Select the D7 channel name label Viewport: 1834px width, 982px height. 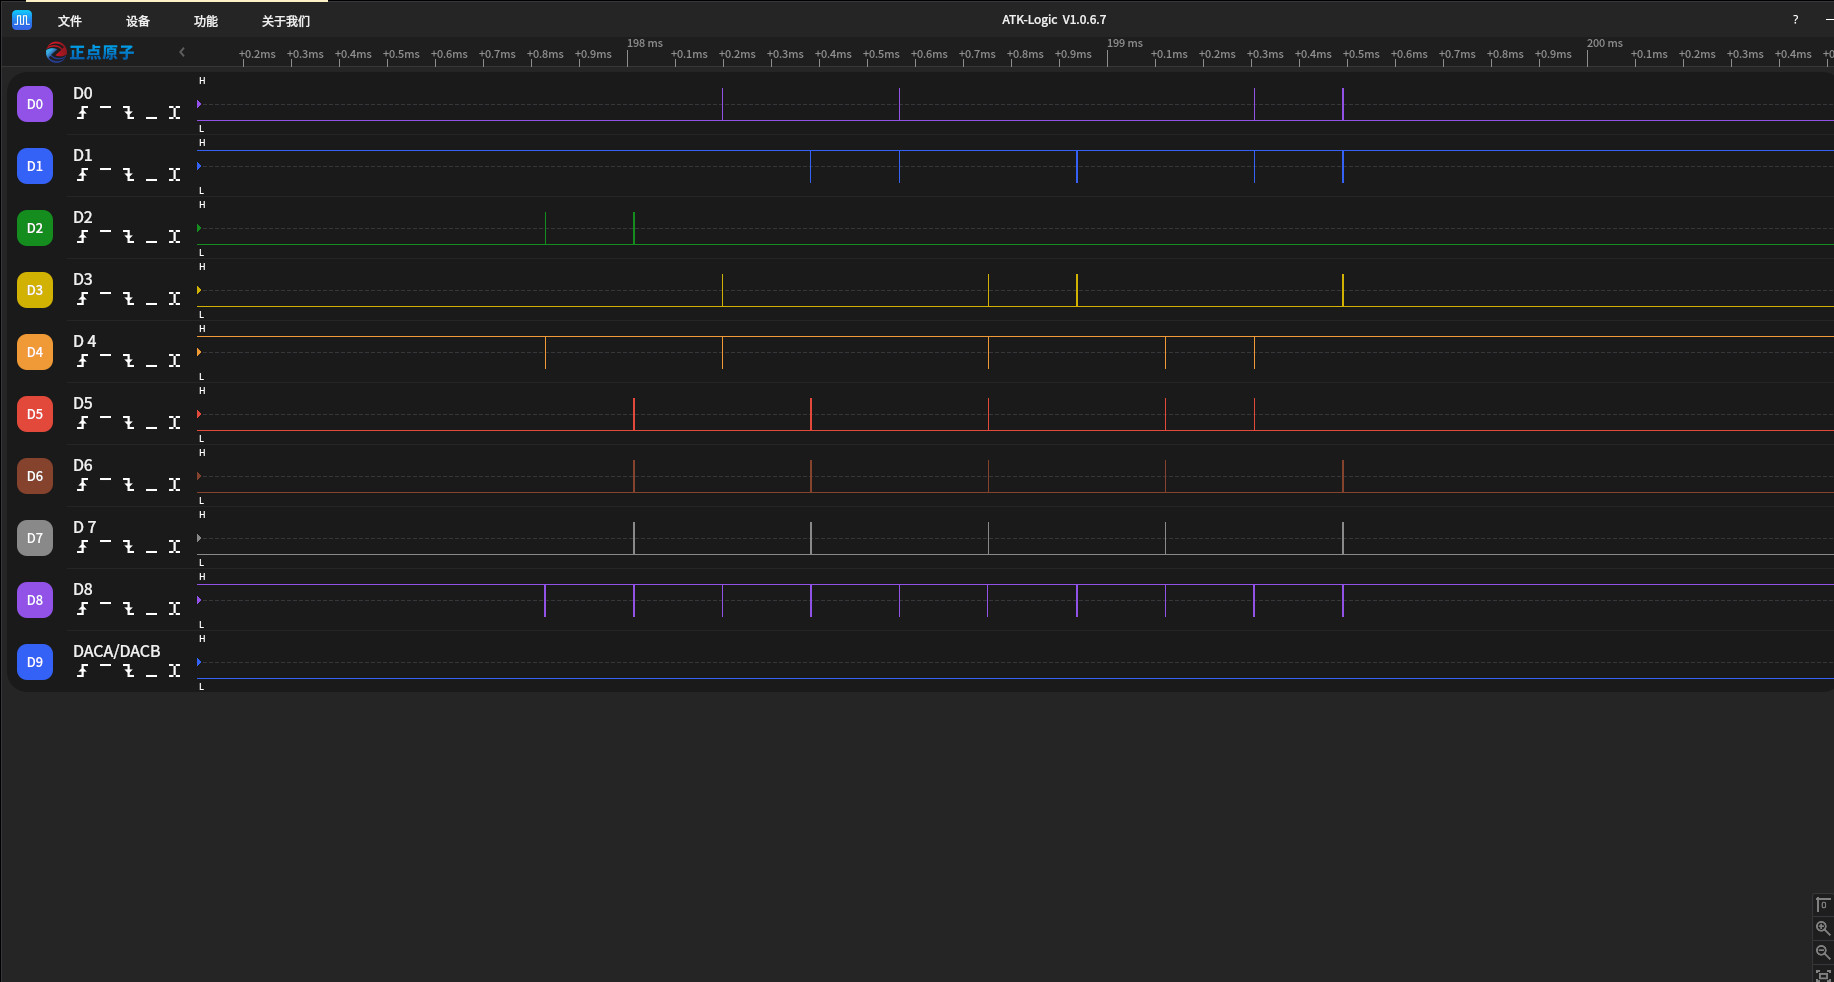click(x=84, y=527)
